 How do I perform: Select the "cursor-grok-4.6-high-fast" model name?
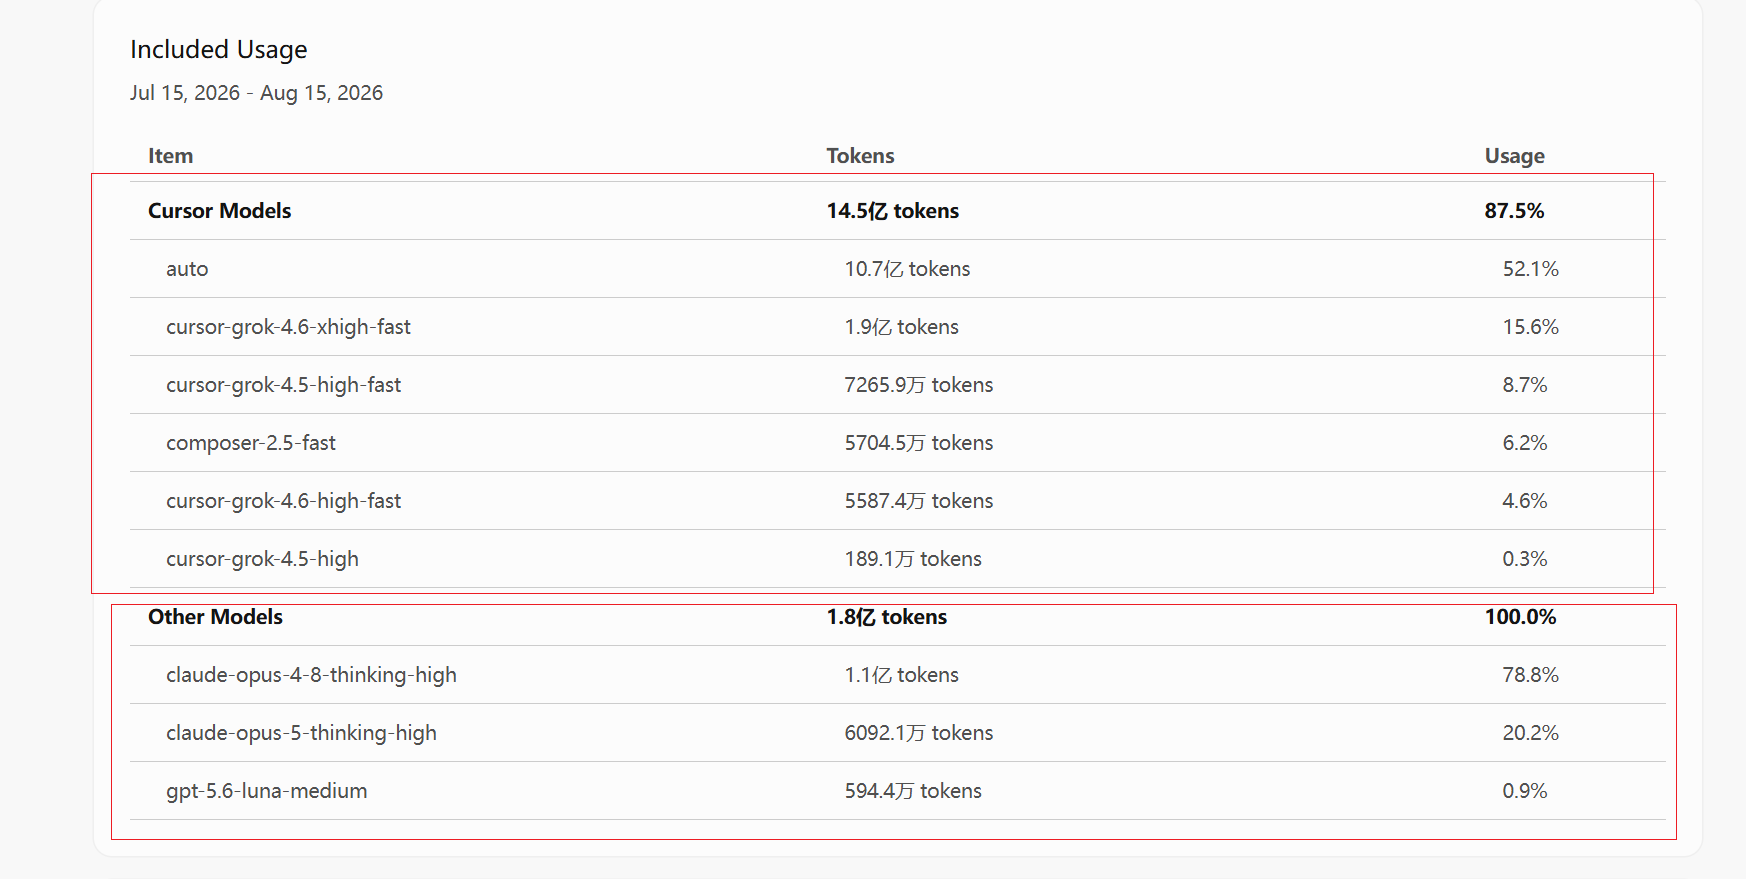click(283, 501)
